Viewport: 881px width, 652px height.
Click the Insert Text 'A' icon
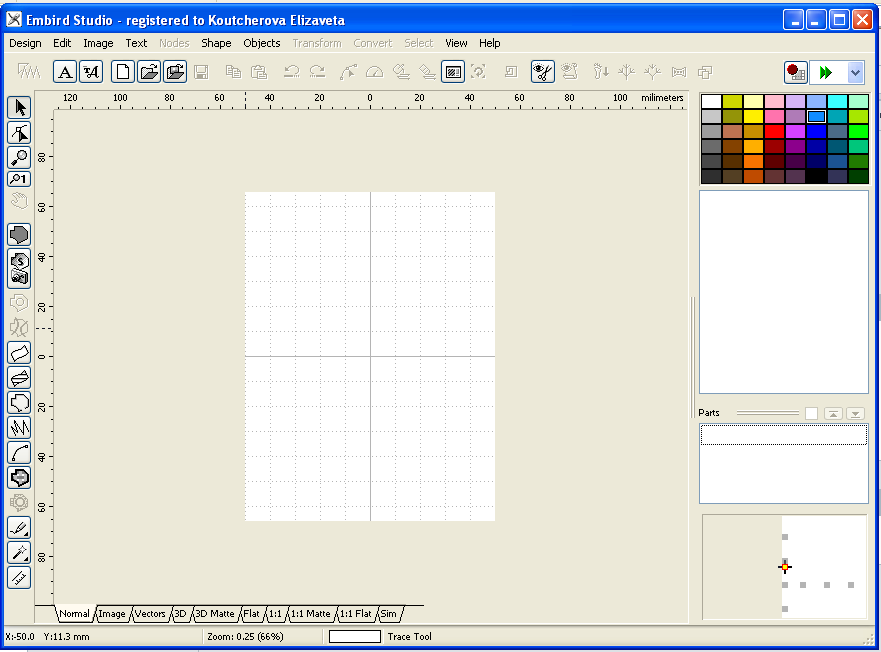(x=65, y=72)
